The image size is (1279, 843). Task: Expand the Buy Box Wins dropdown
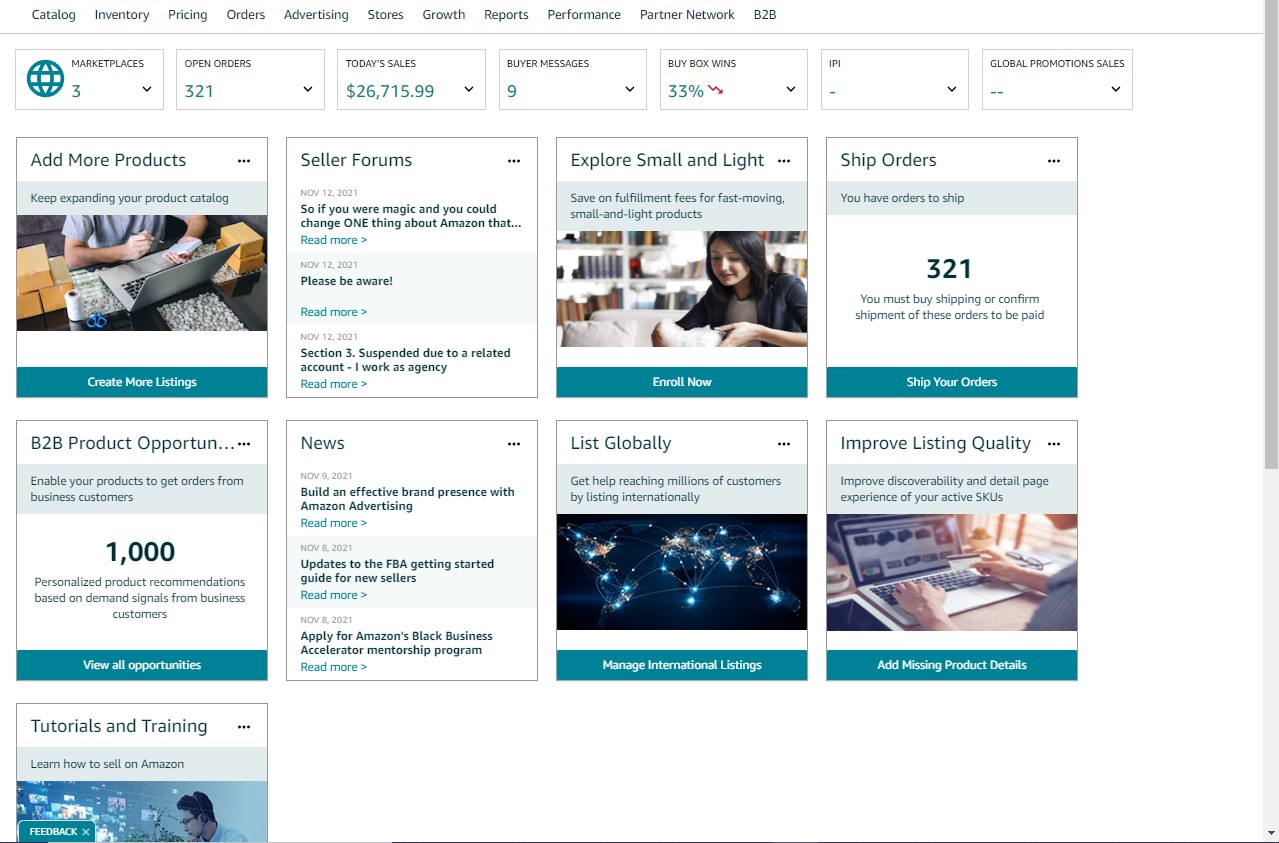point(791,90)
